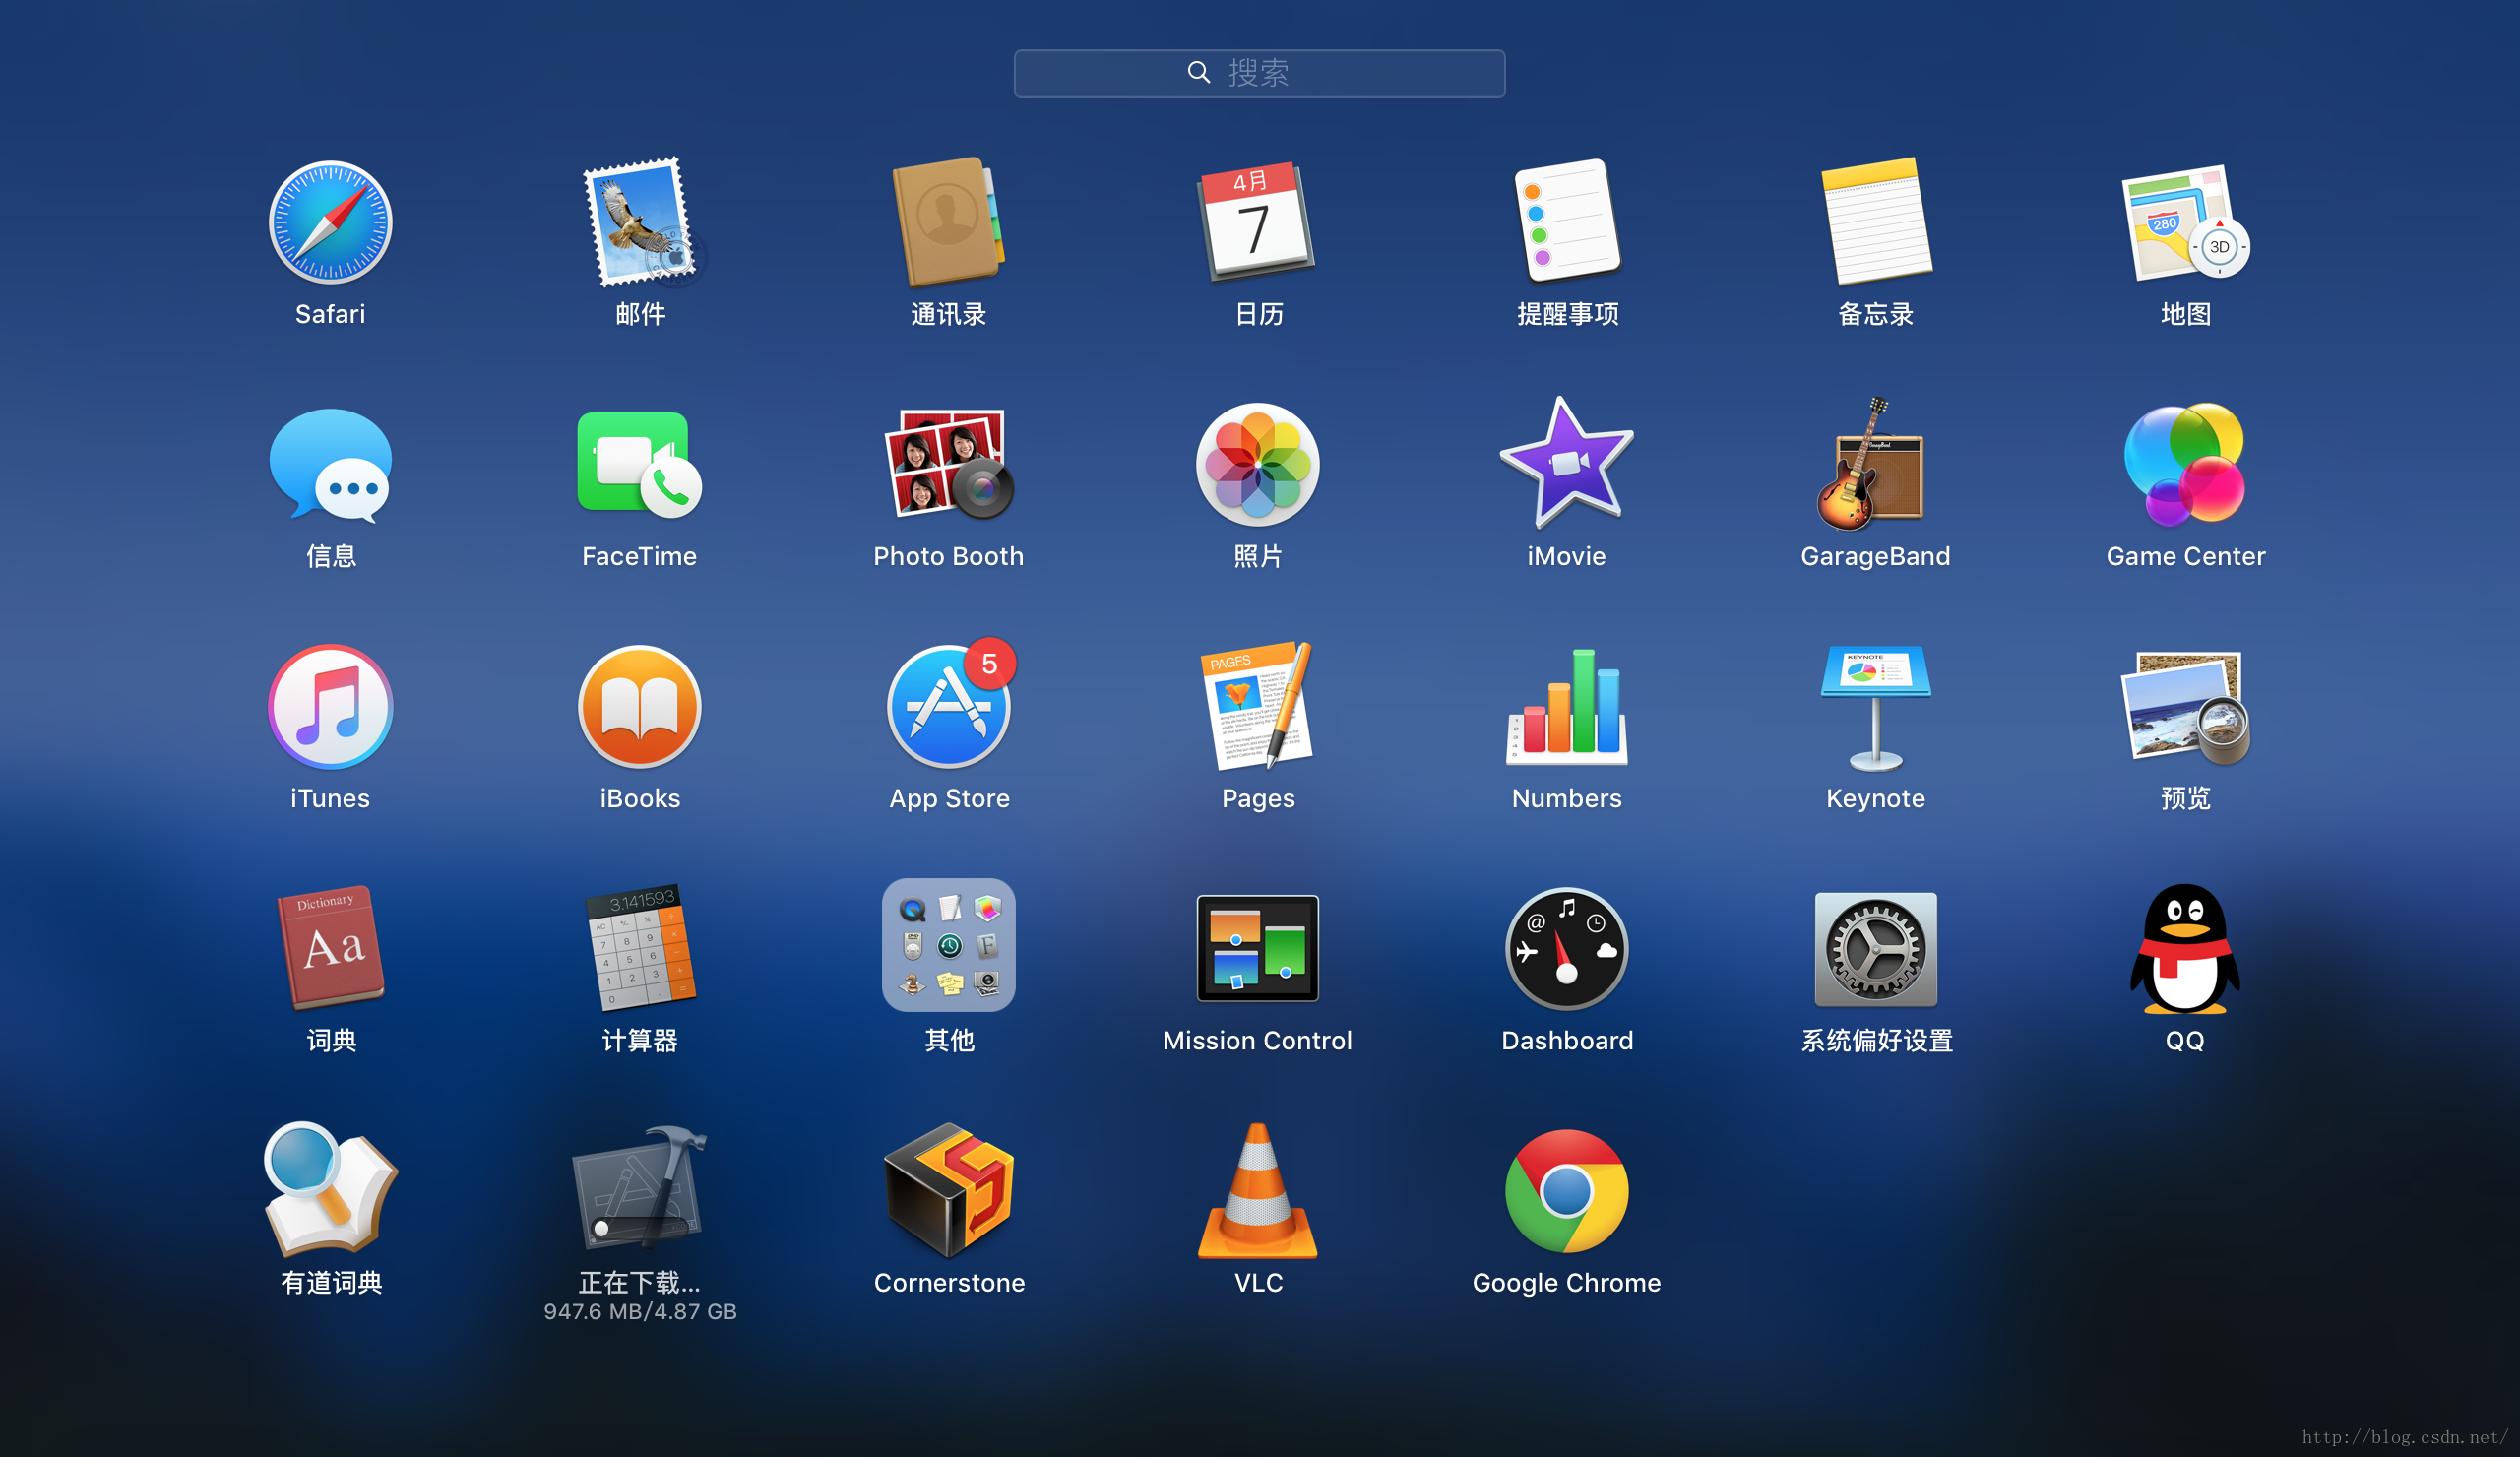This screenshot has height=1457, width=2520.
Task: Launch 提醒事项 reminders app
Action: click(x=1567, y=222)
